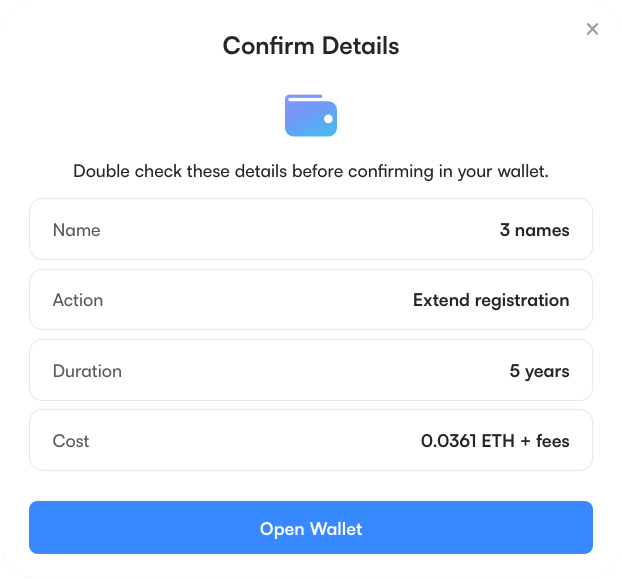Click the '5 years' duration value

[539, 371]
